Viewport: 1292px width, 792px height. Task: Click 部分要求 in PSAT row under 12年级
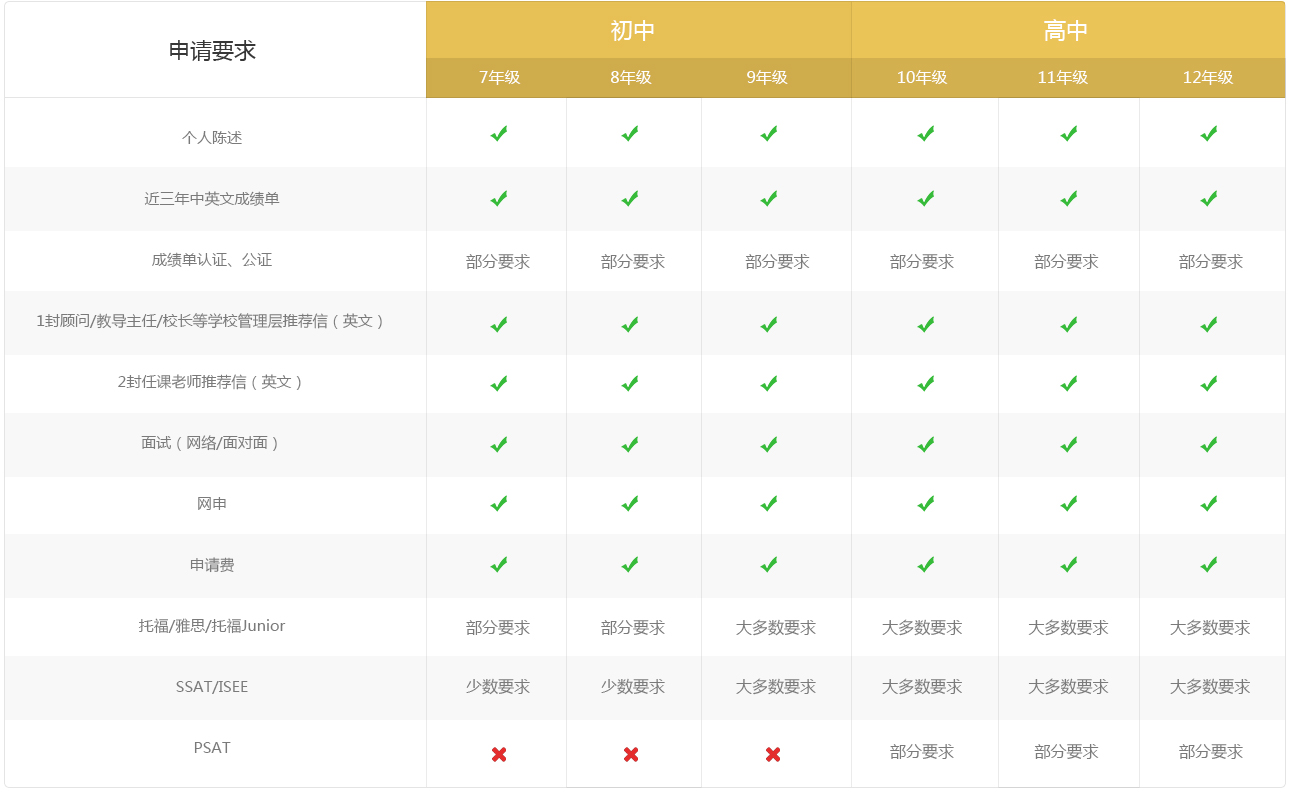[x=1211, y=752]
